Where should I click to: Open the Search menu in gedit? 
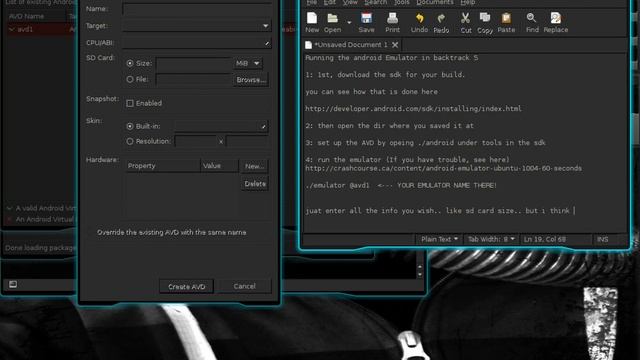(376, 2)
